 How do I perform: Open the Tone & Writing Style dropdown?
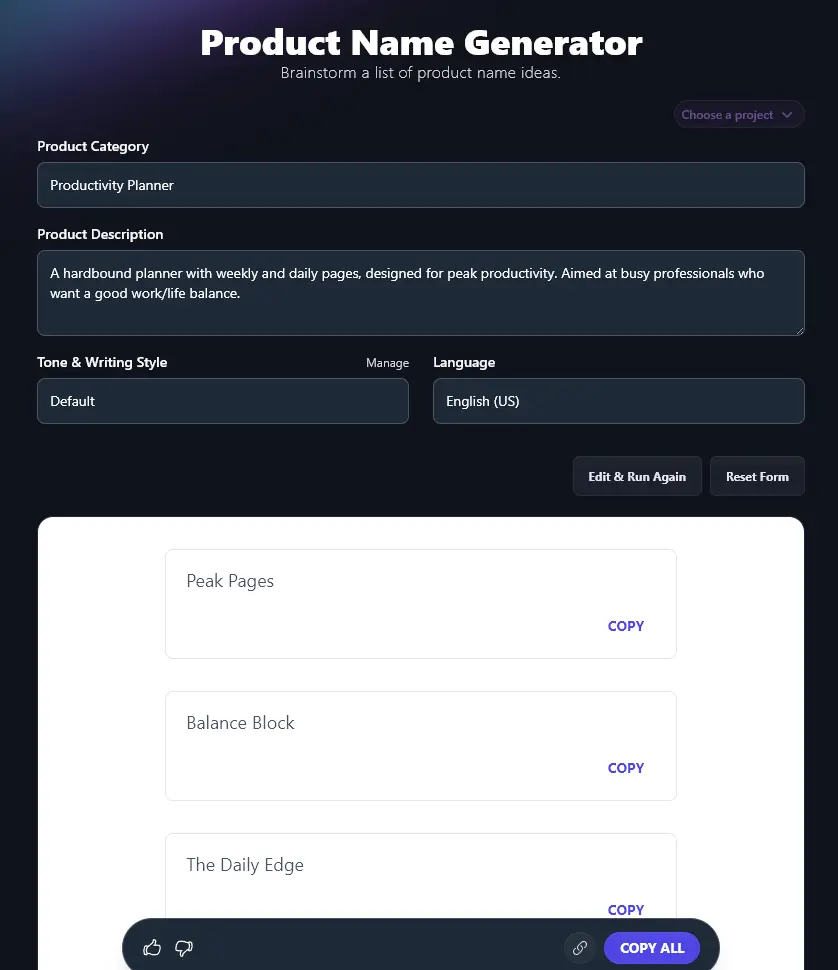coord(222,401)
